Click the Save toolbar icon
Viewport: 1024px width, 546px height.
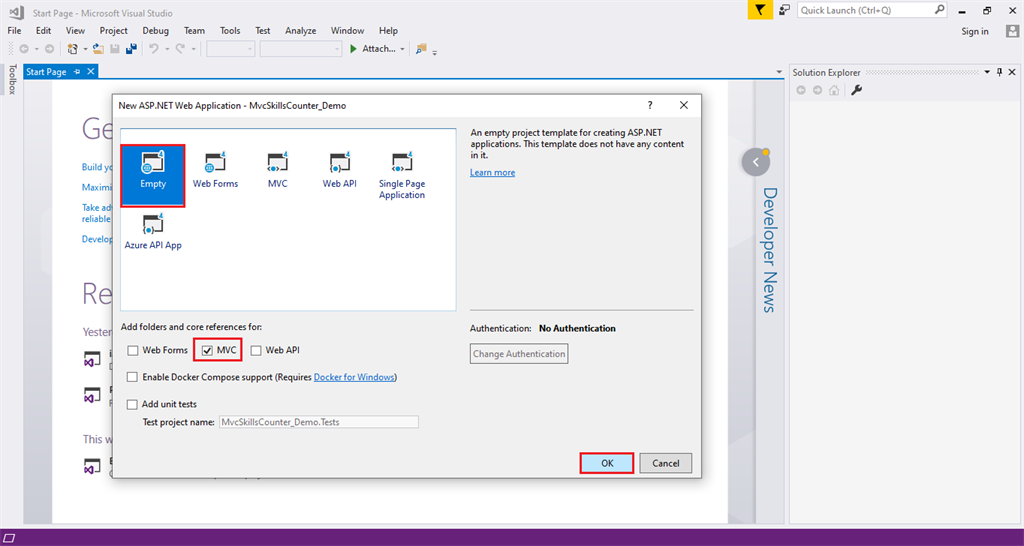[x=115, y=49]
